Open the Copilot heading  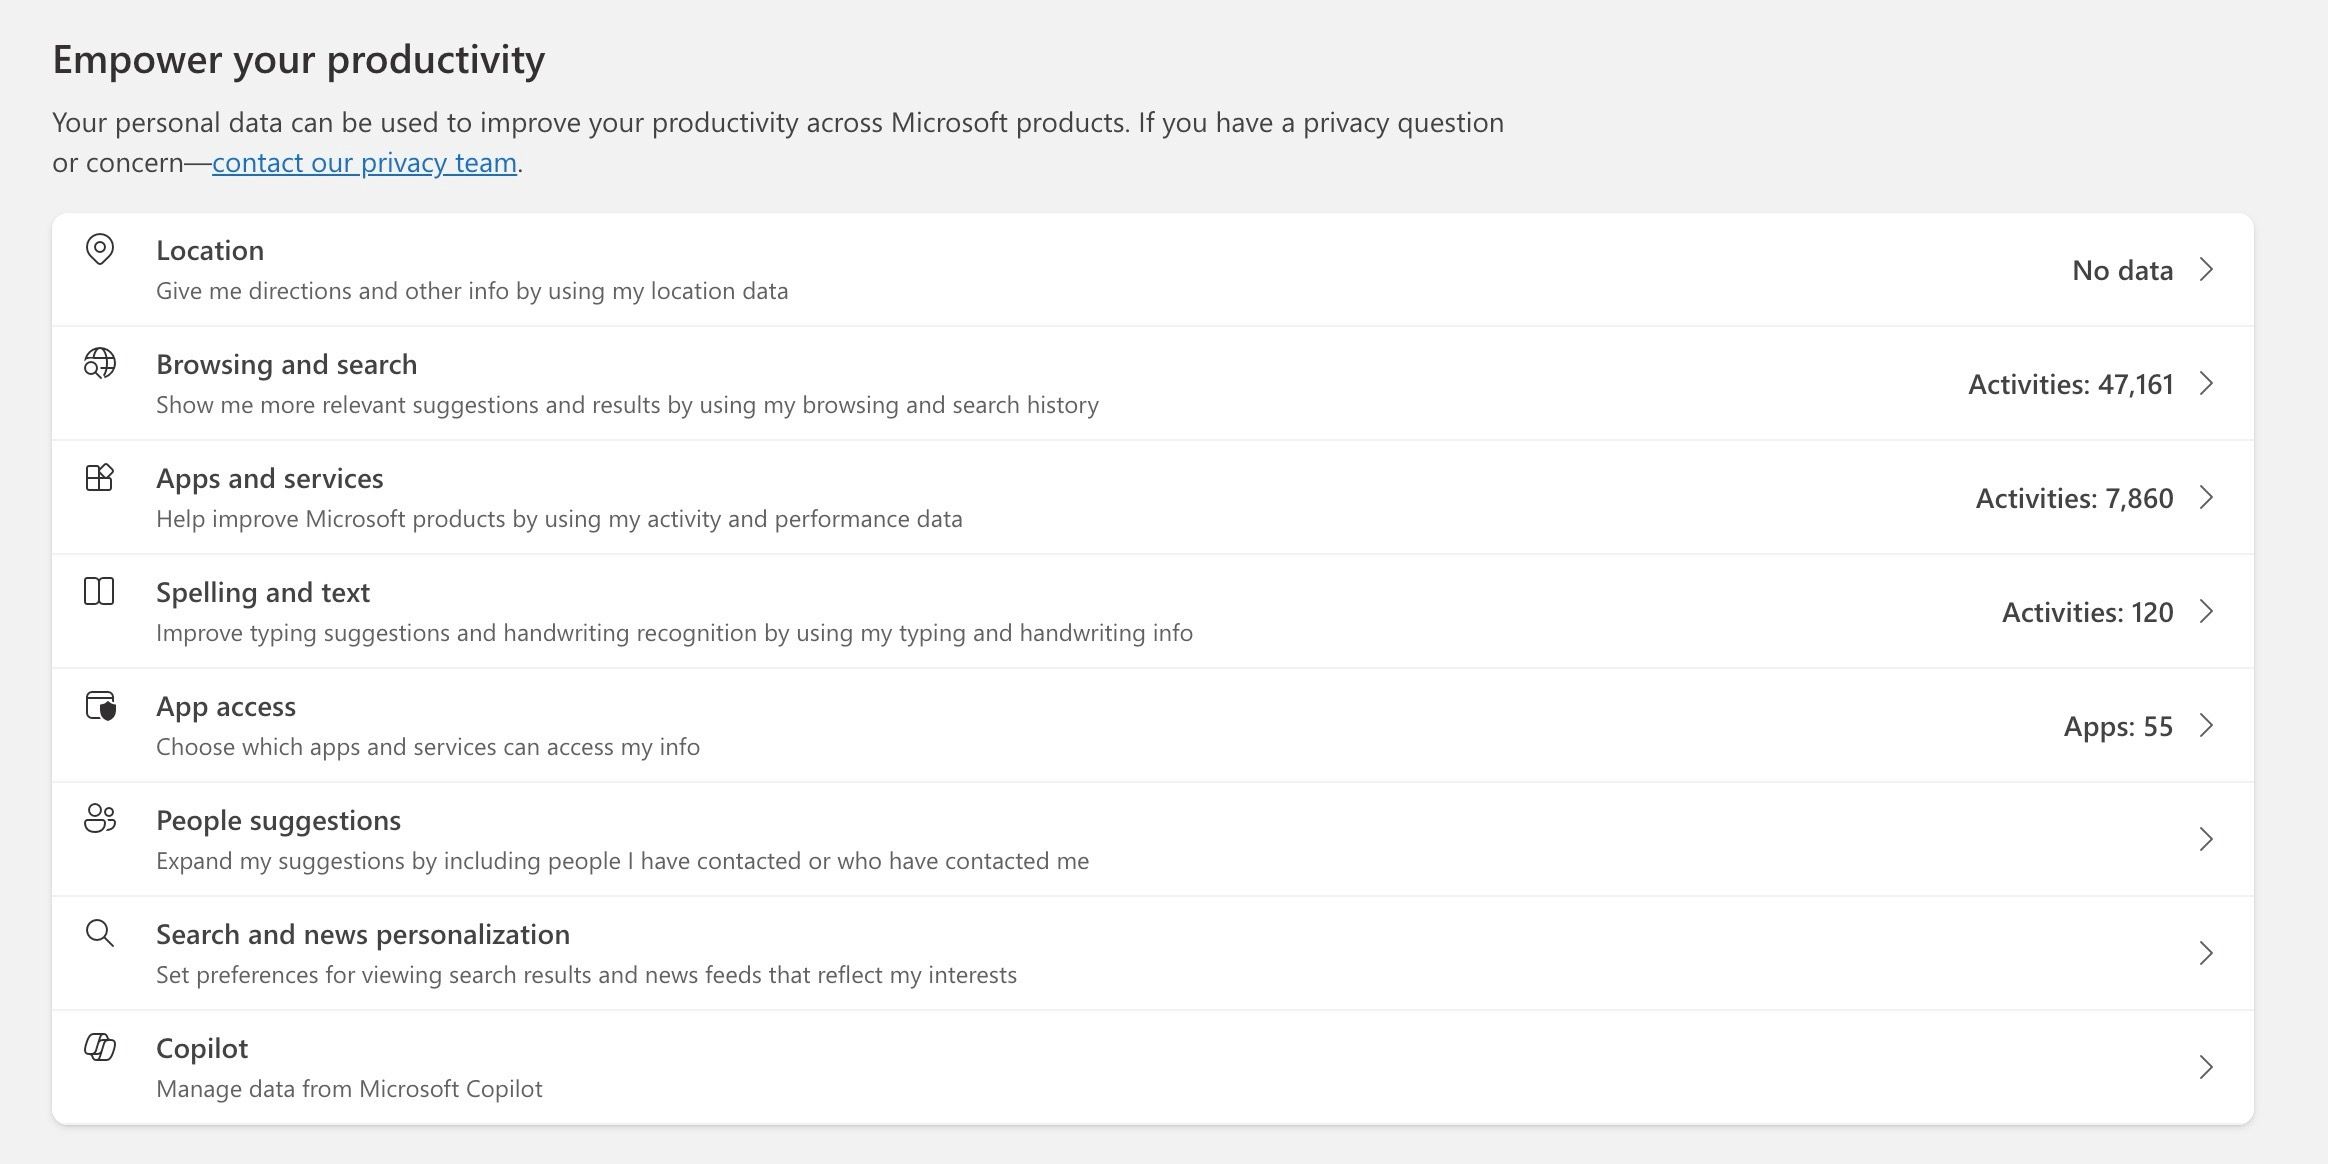tap(202, 1048)
